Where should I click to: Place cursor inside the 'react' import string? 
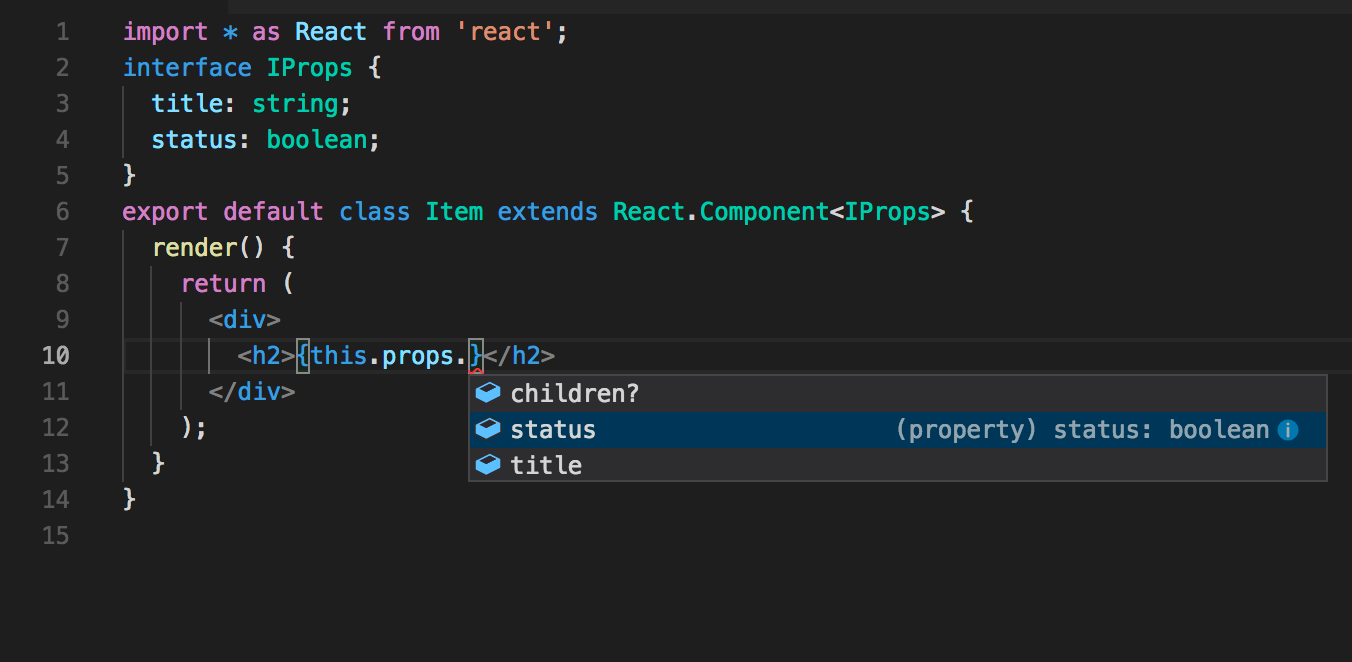click(506, 31)
